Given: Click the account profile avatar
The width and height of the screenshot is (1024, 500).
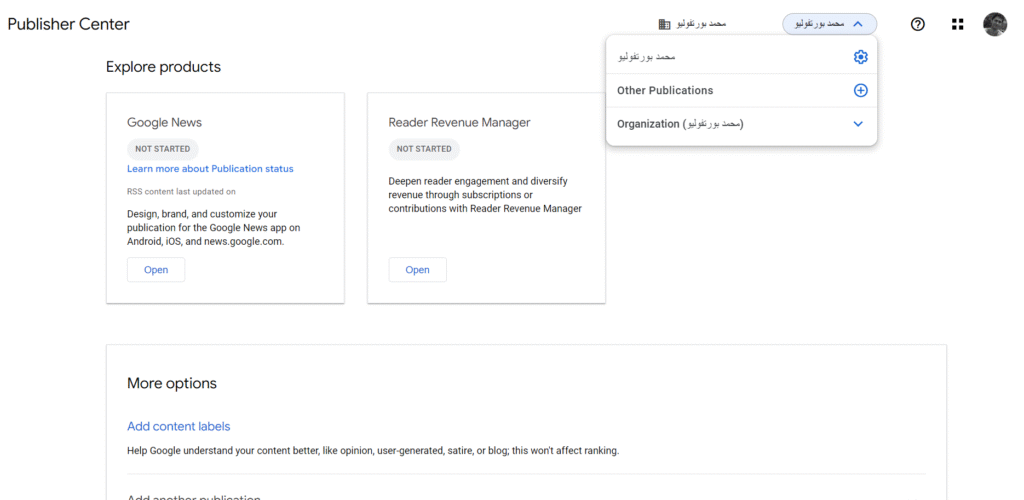Looking at the screenshot, I should (x=995, y=24).
